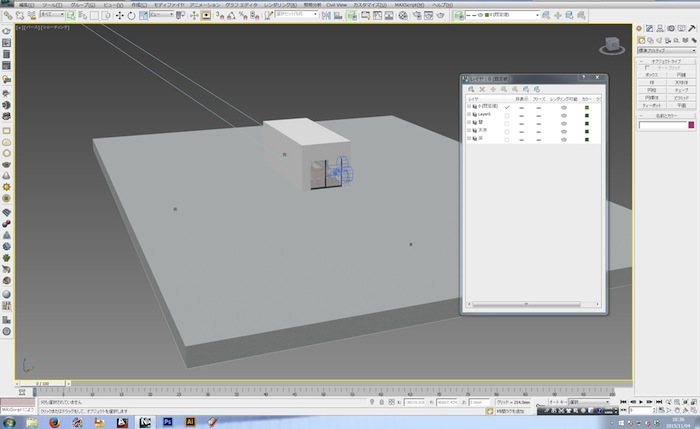
Task: Toggle the current-layer checkbox for 壁 layer
Action: click(x=507, y=124)
